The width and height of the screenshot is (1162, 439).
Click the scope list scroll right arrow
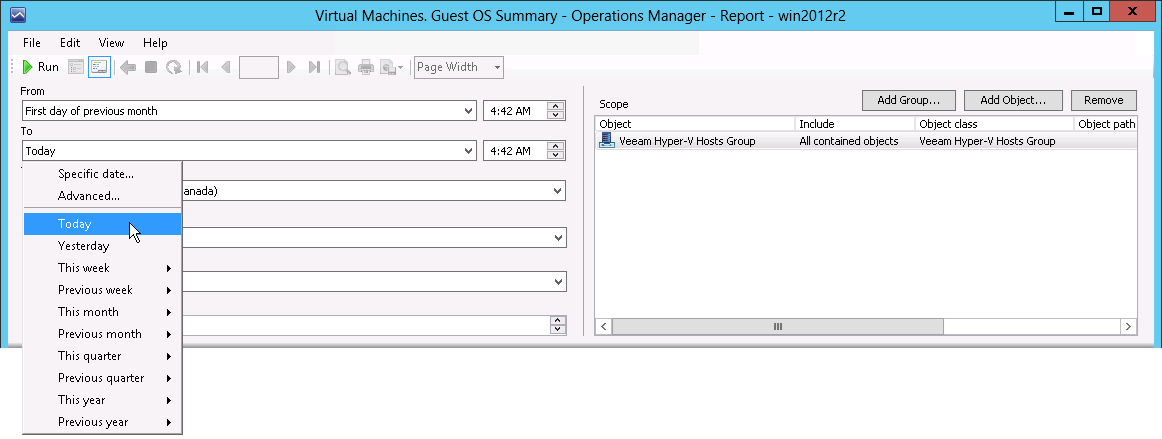click(x=1129, y=326)
